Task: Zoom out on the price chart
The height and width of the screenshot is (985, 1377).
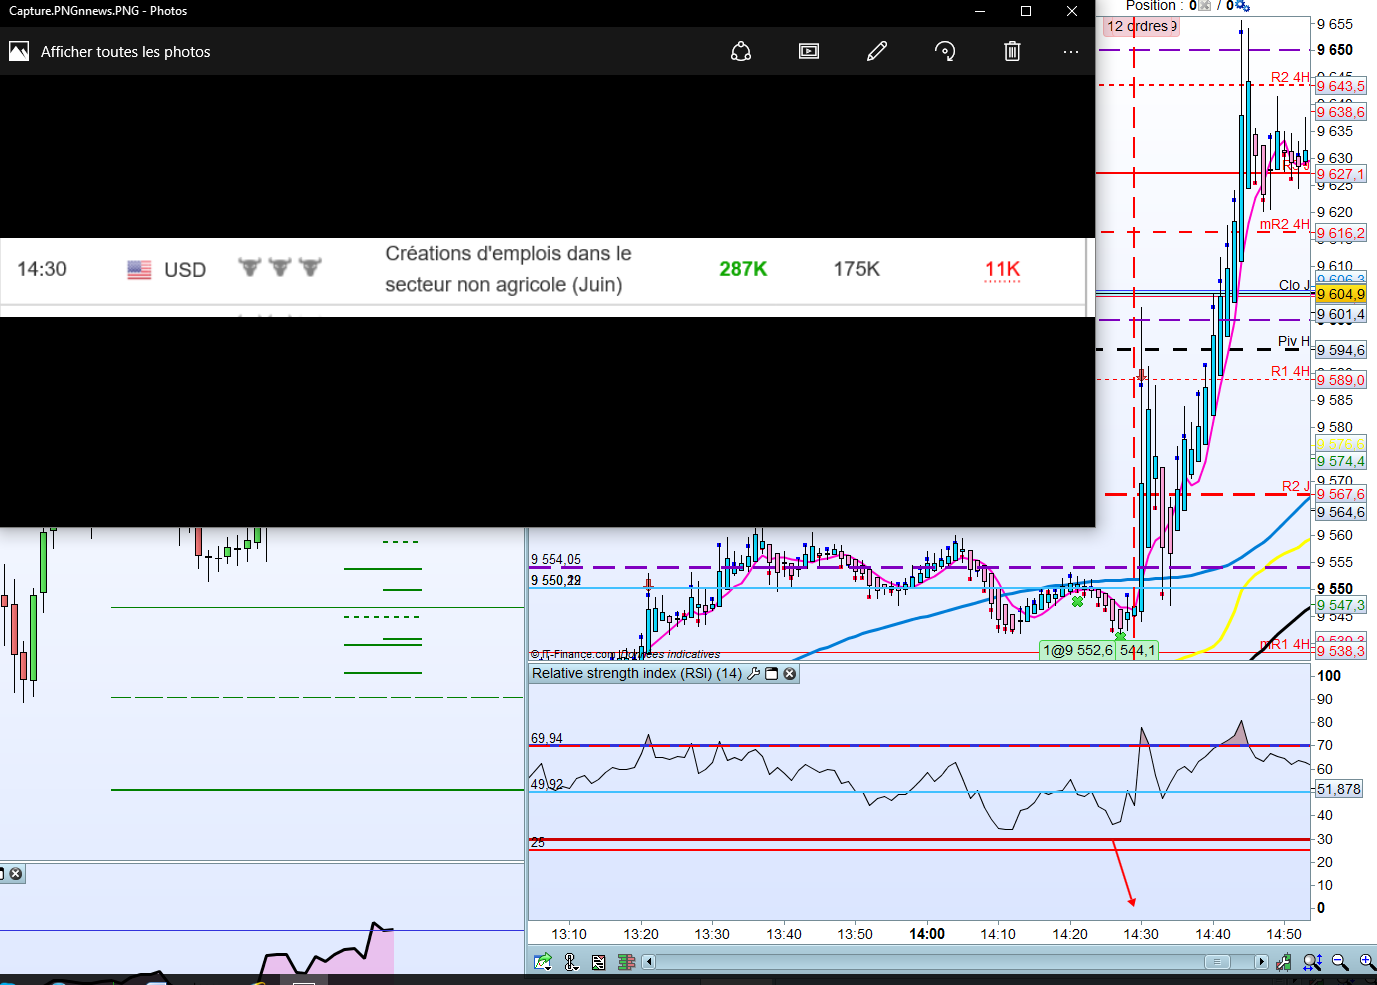Action: point(1340,962)
